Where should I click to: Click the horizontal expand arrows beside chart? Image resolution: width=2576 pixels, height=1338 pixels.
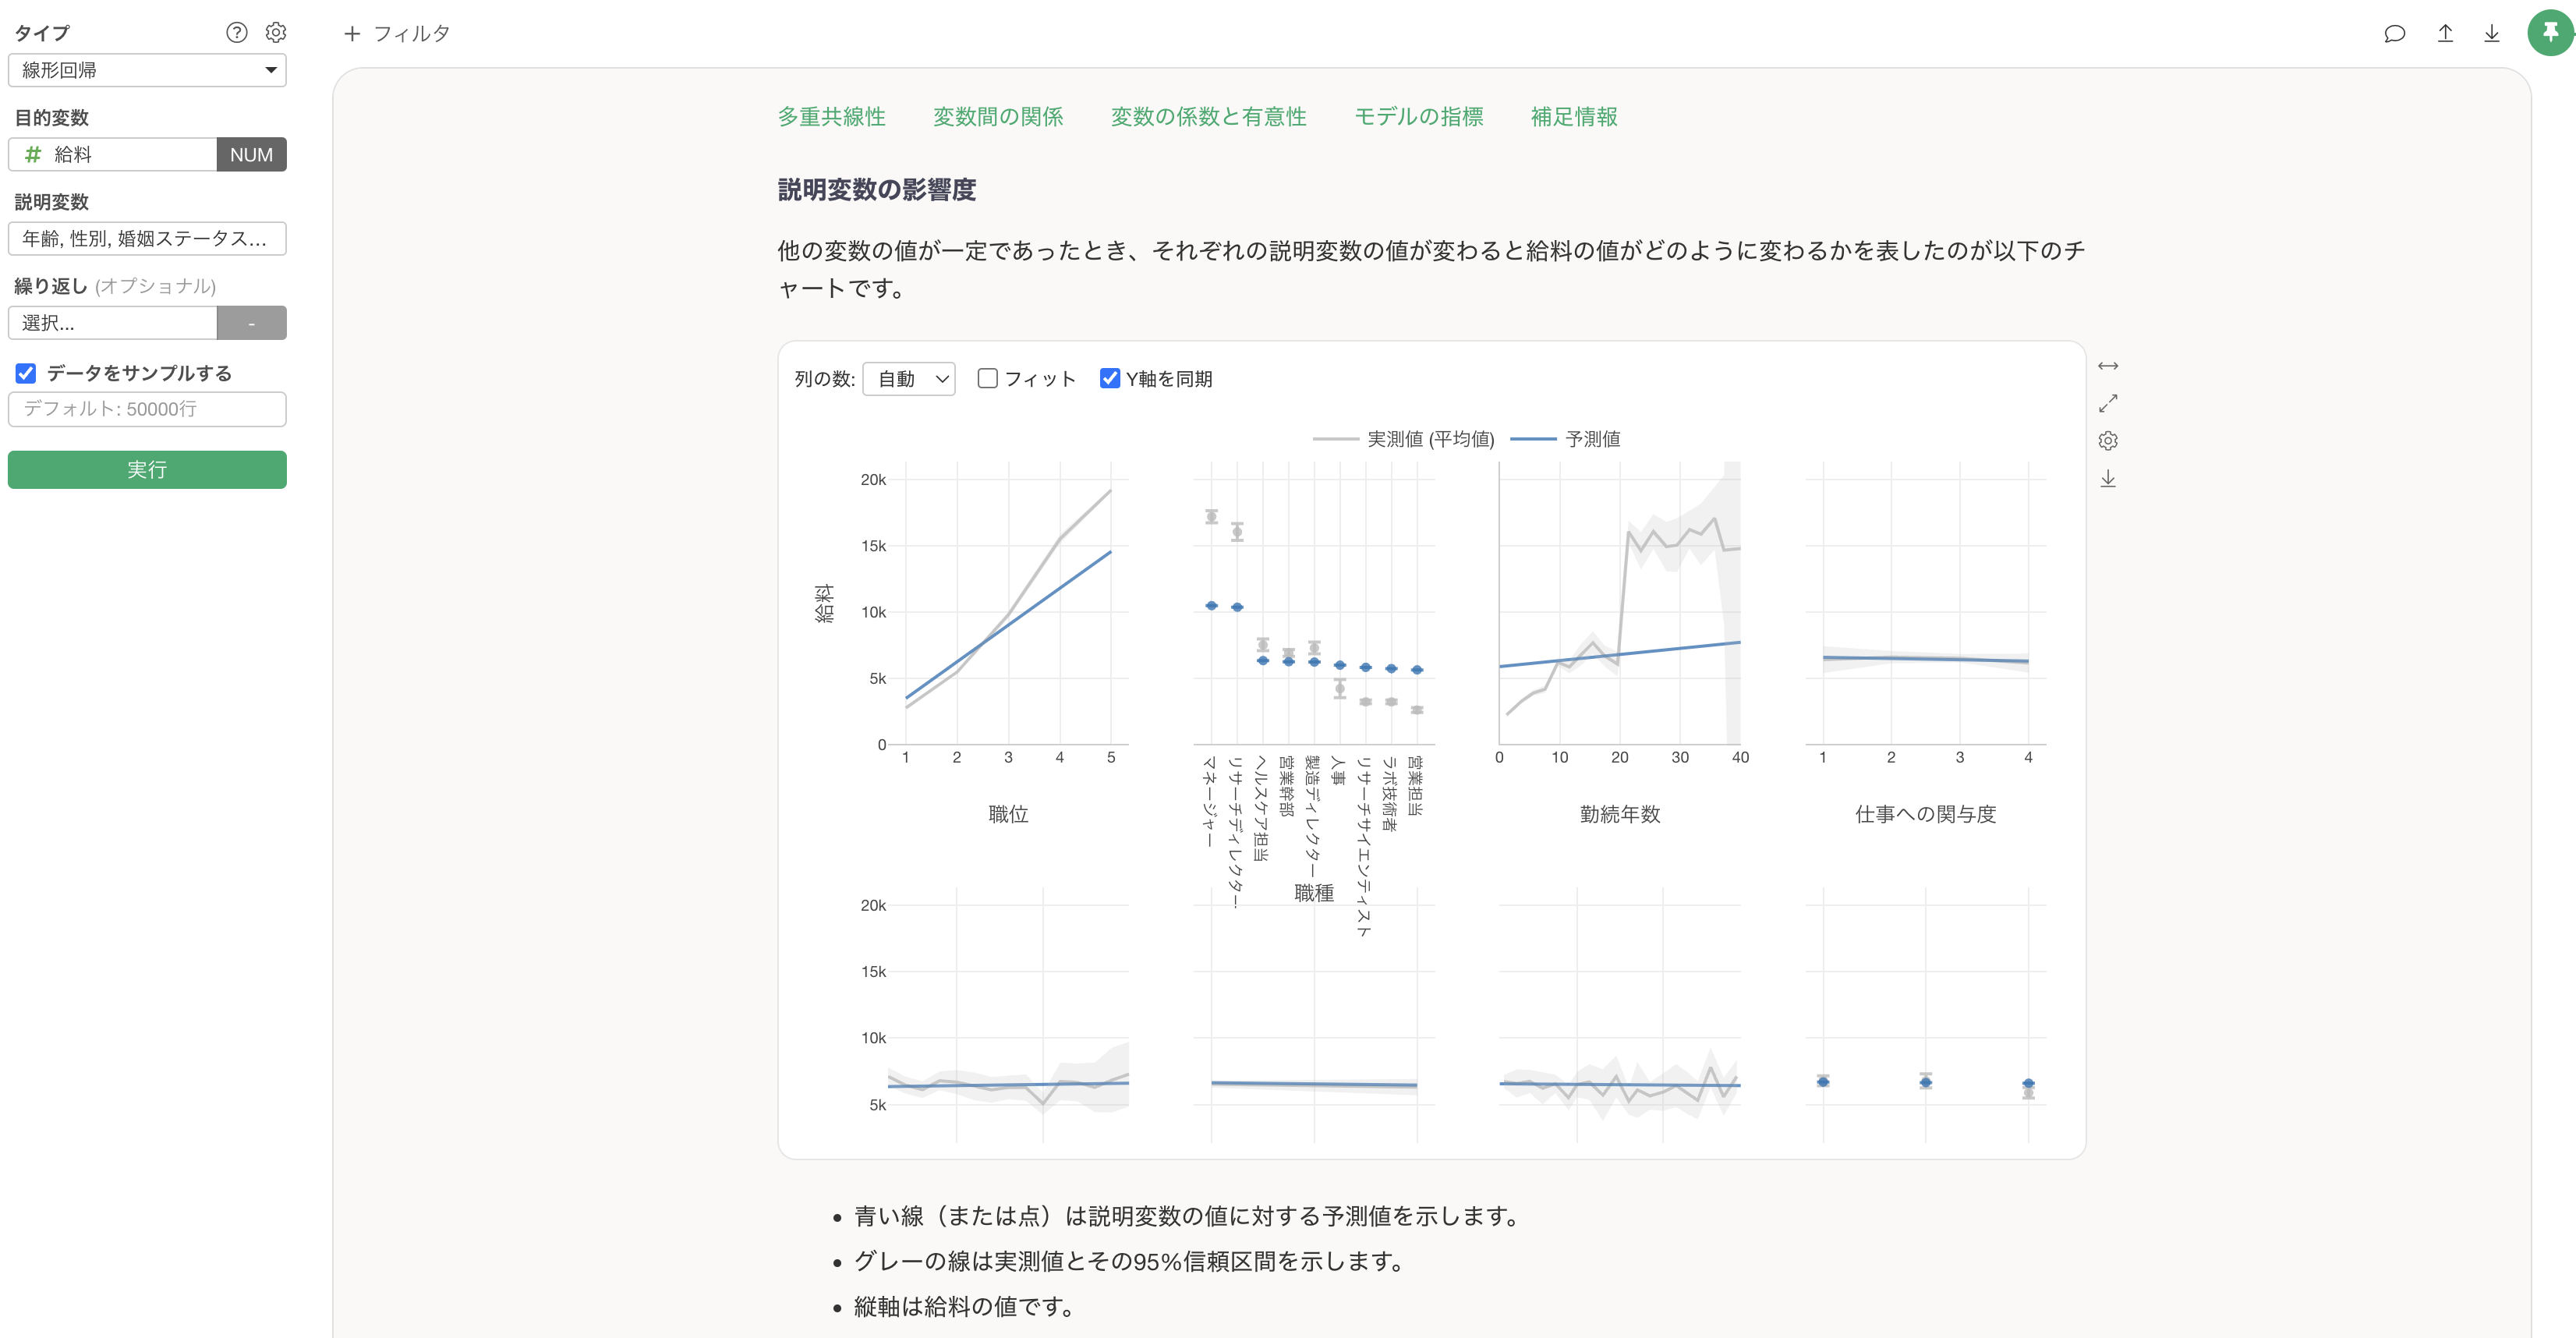(2108, 366)
